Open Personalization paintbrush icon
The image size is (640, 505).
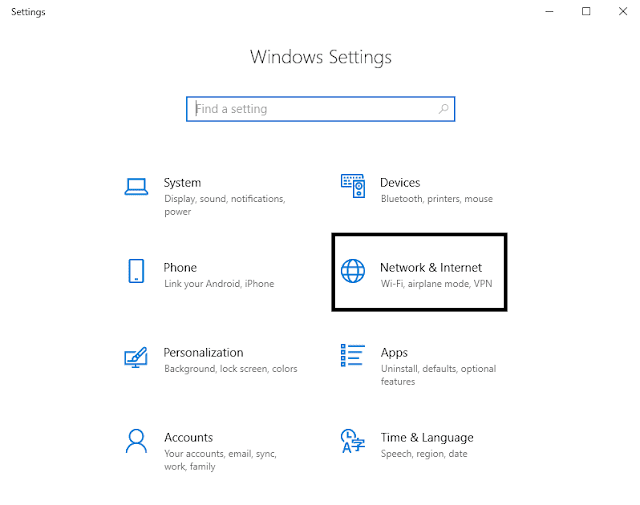[x=136, y=357]
